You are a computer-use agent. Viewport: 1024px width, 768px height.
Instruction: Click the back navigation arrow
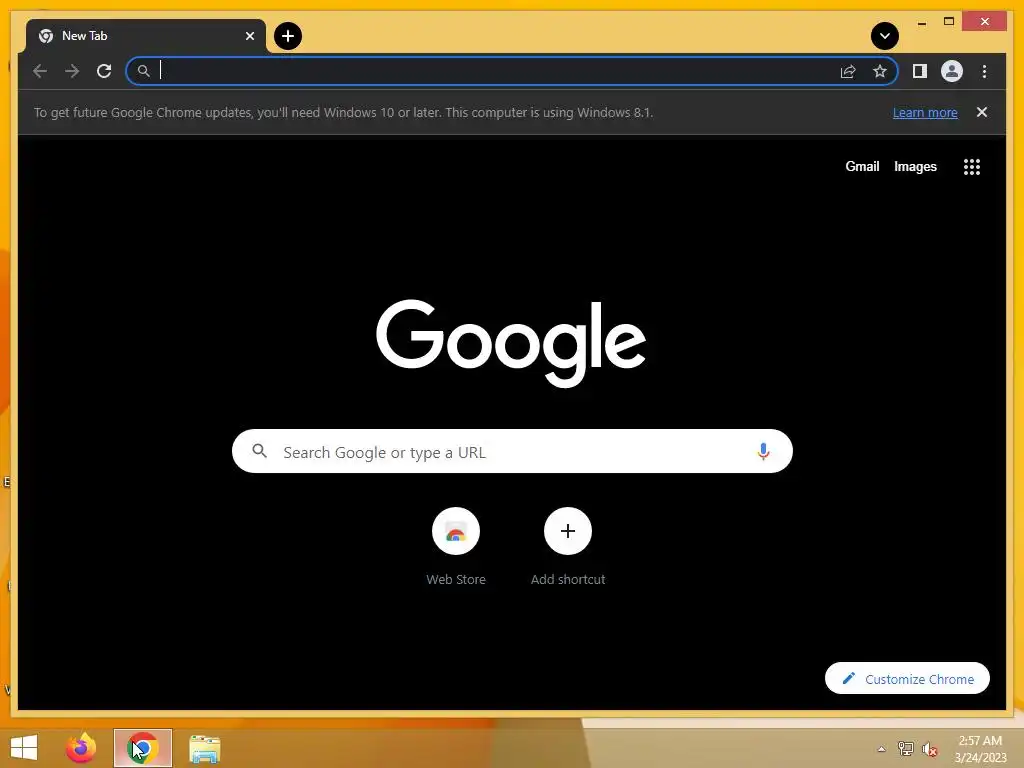(40, 71)
